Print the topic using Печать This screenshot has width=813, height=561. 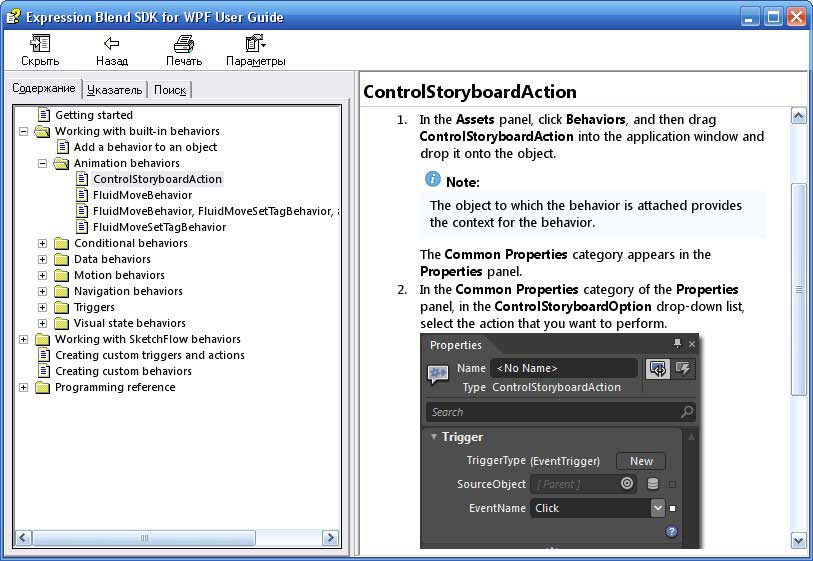click(x=184, y=44)
